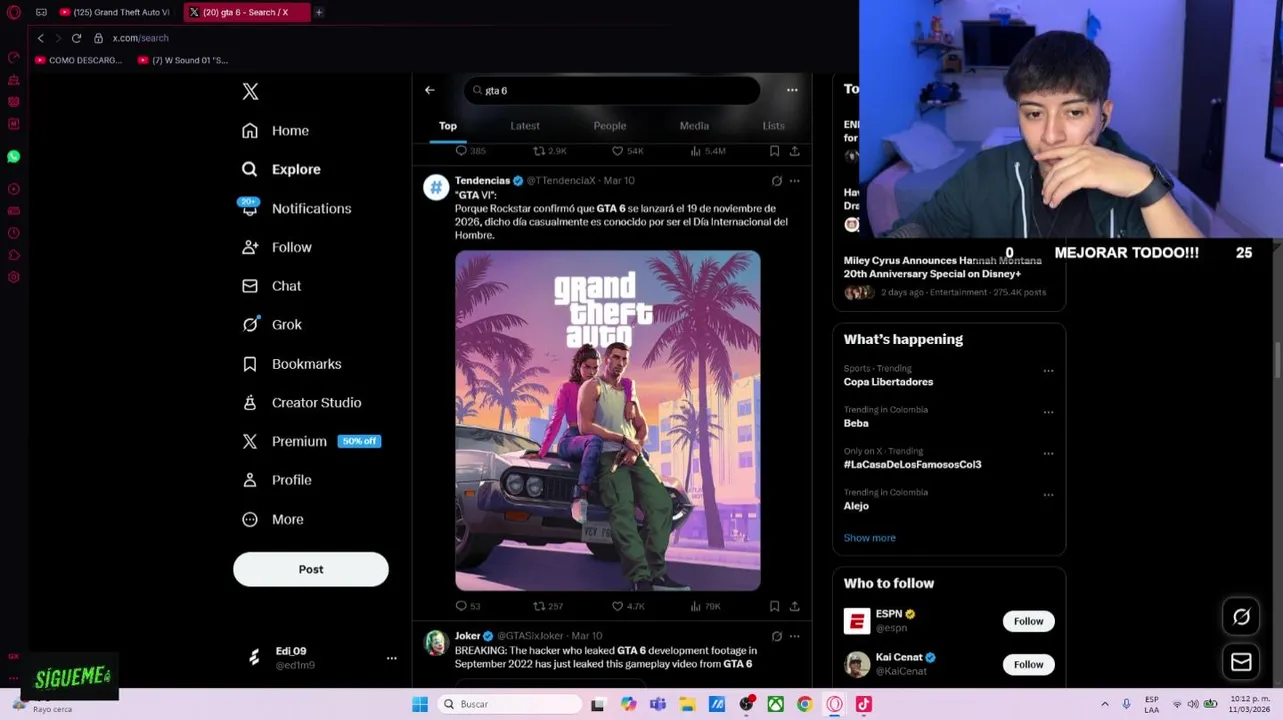Open the Grok icon on the Tendencias post

pos(777,181)
